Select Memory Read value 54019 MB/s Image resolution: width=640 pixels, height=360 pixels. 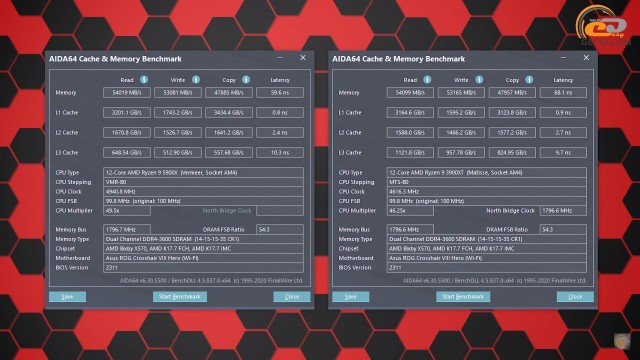point(127,93)
